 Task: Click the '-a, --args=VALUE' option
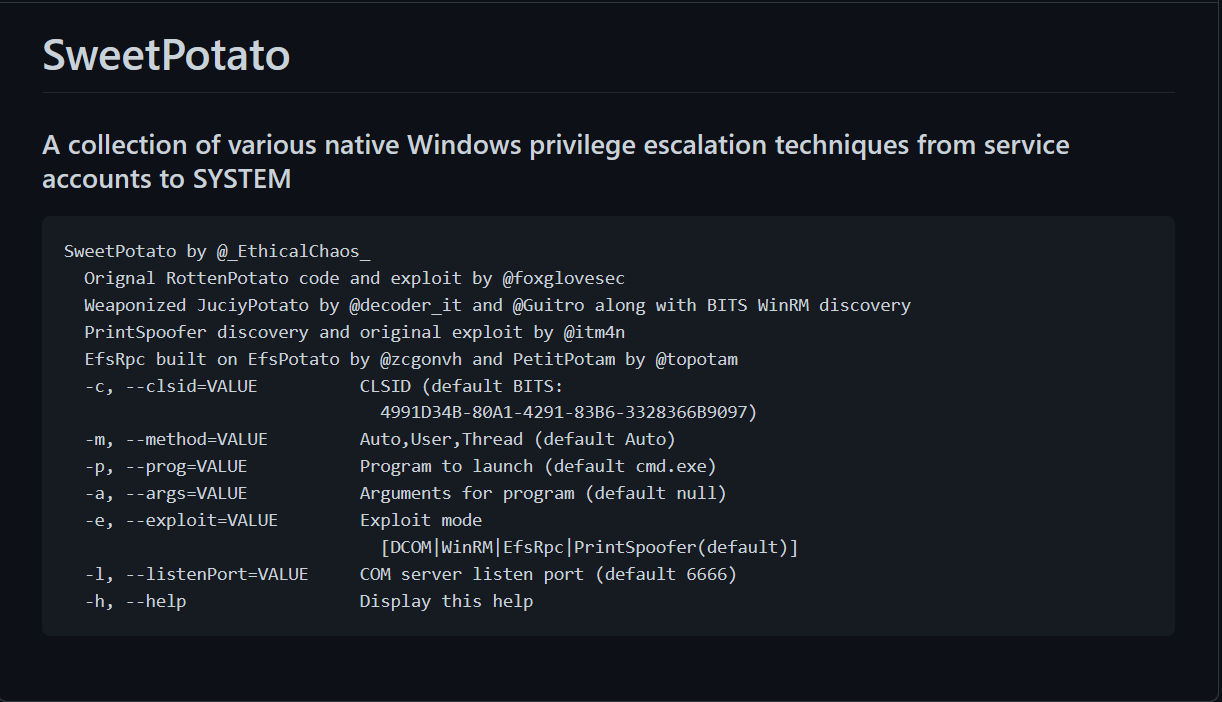coord(166,493)
